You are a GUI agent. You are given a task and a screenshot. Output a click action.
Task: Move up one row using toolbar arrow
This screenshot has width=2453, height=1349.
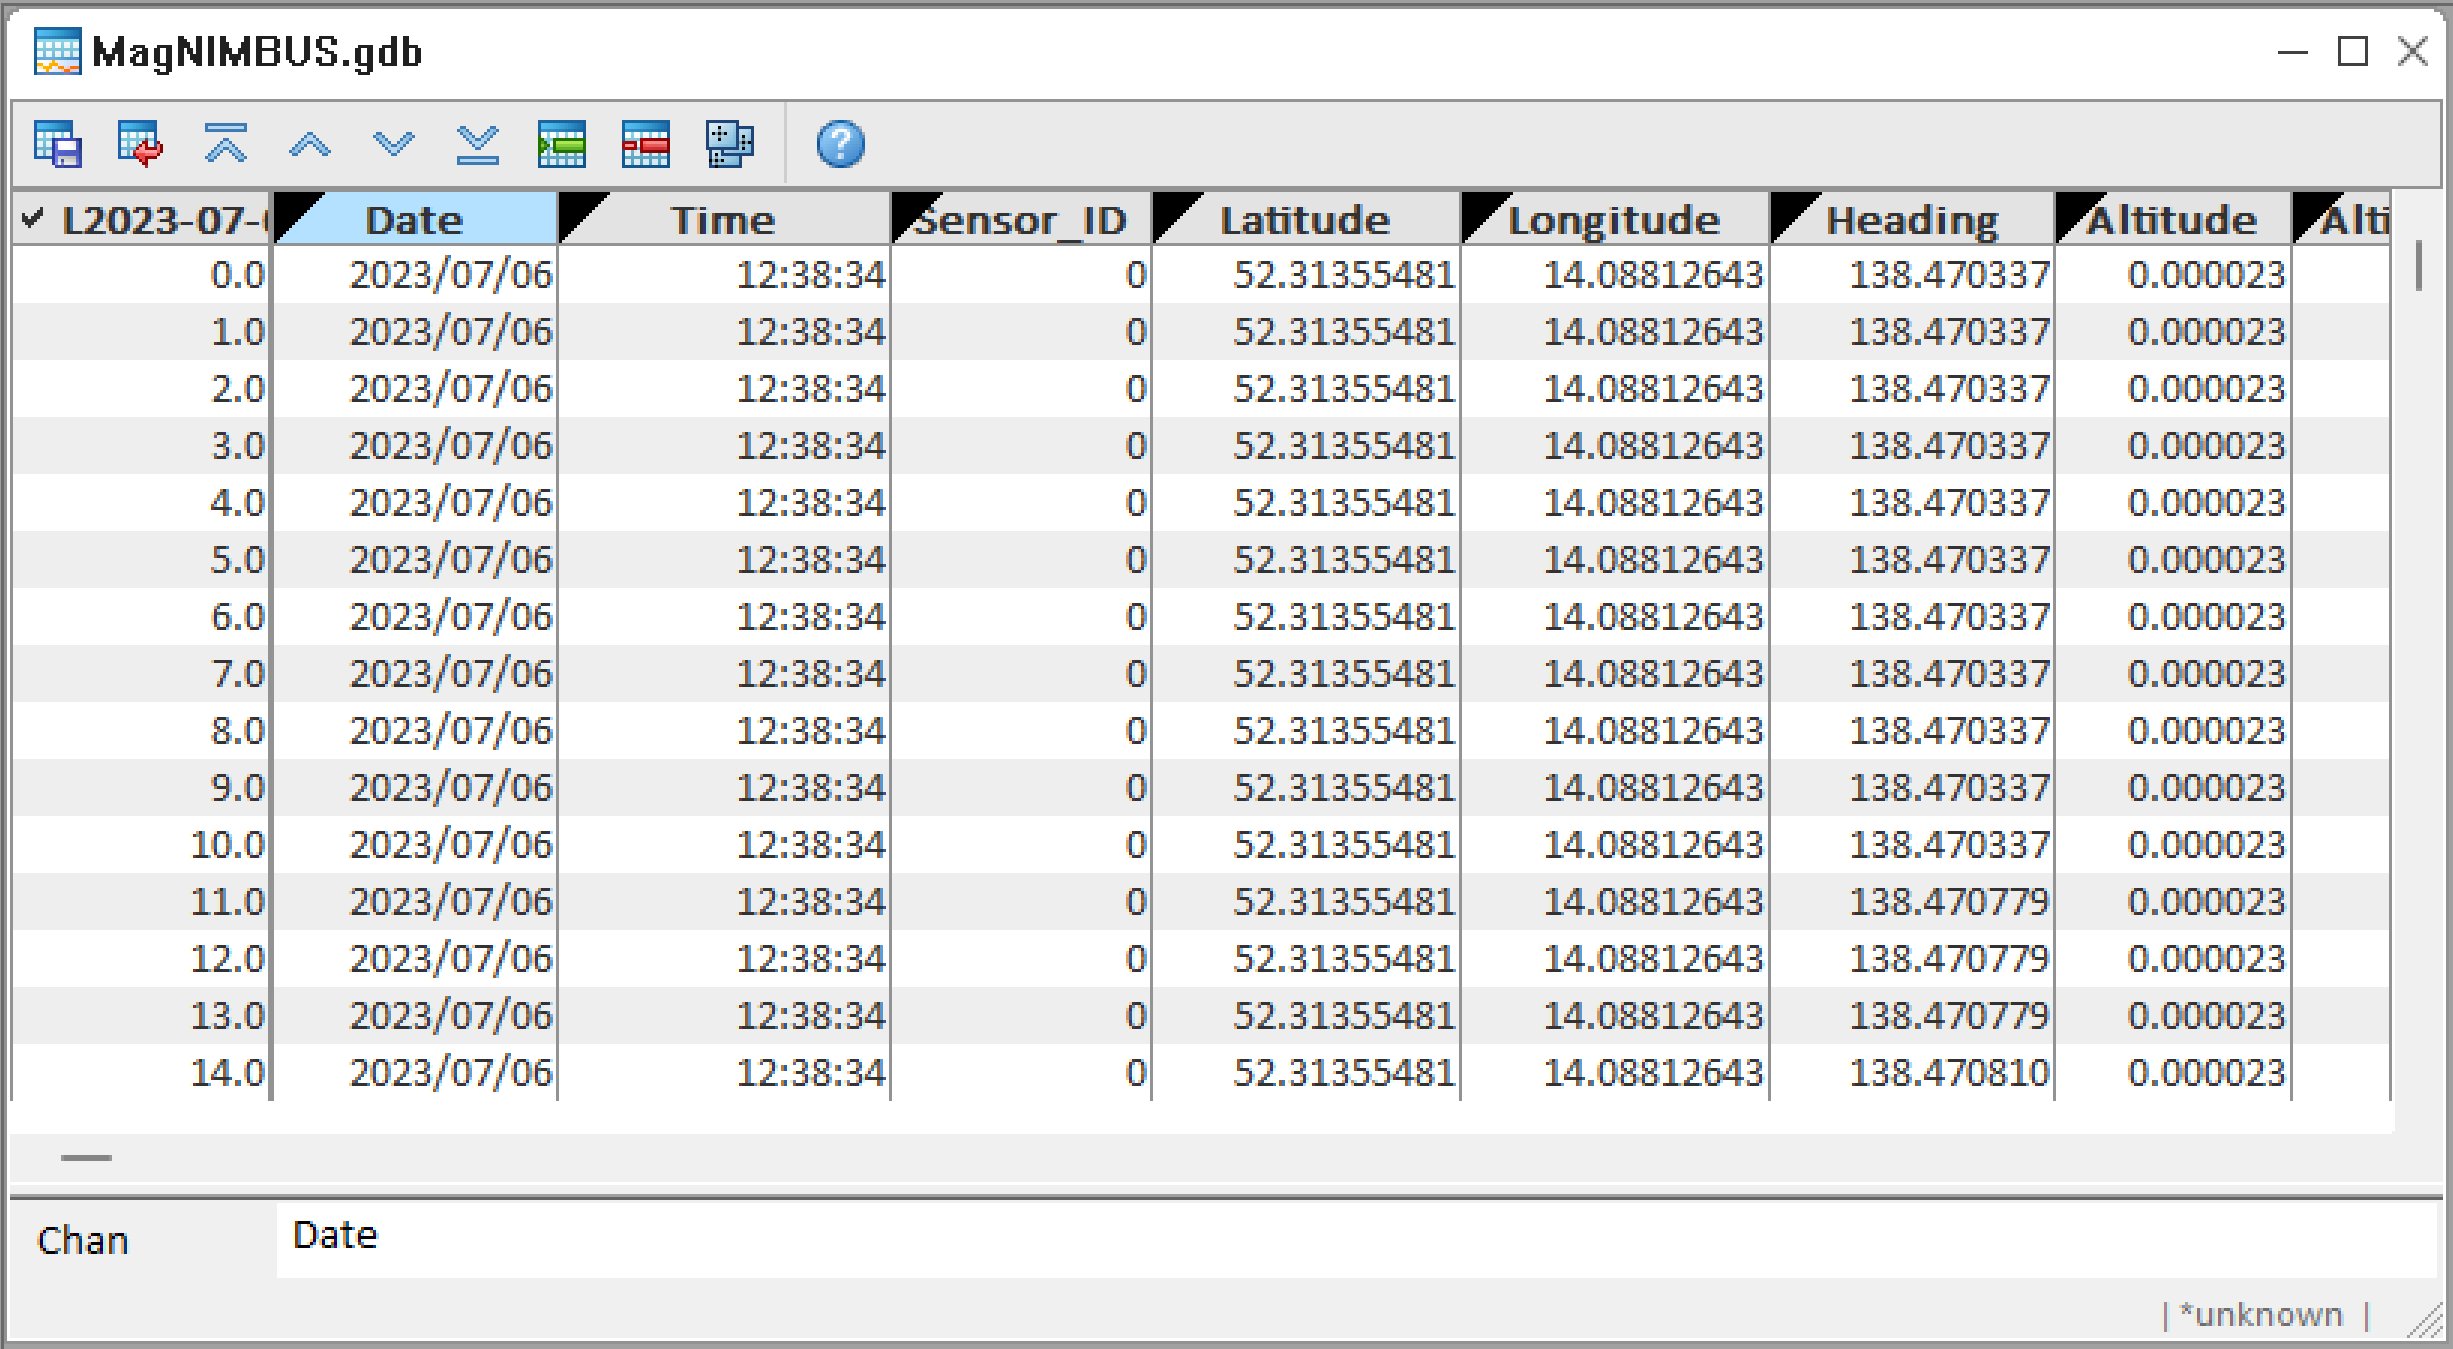(x=310, y=145)
